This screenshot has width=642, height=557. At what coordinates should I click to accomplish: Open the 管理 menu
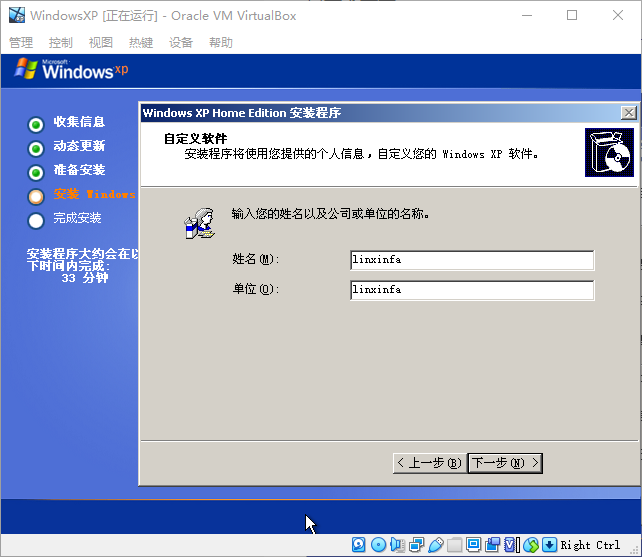pos(21,42)
